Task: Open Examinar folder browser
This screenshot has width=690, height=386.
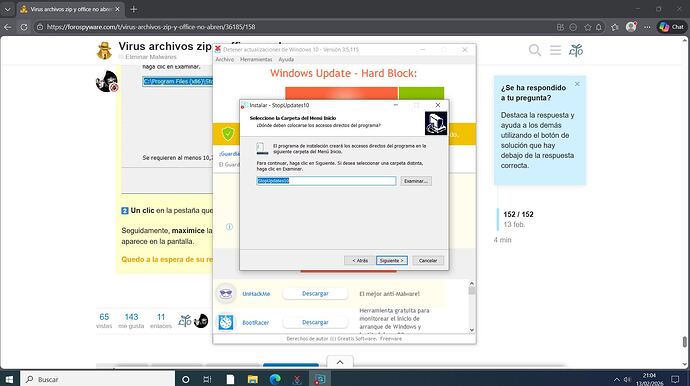Action: tap(415, 181)
